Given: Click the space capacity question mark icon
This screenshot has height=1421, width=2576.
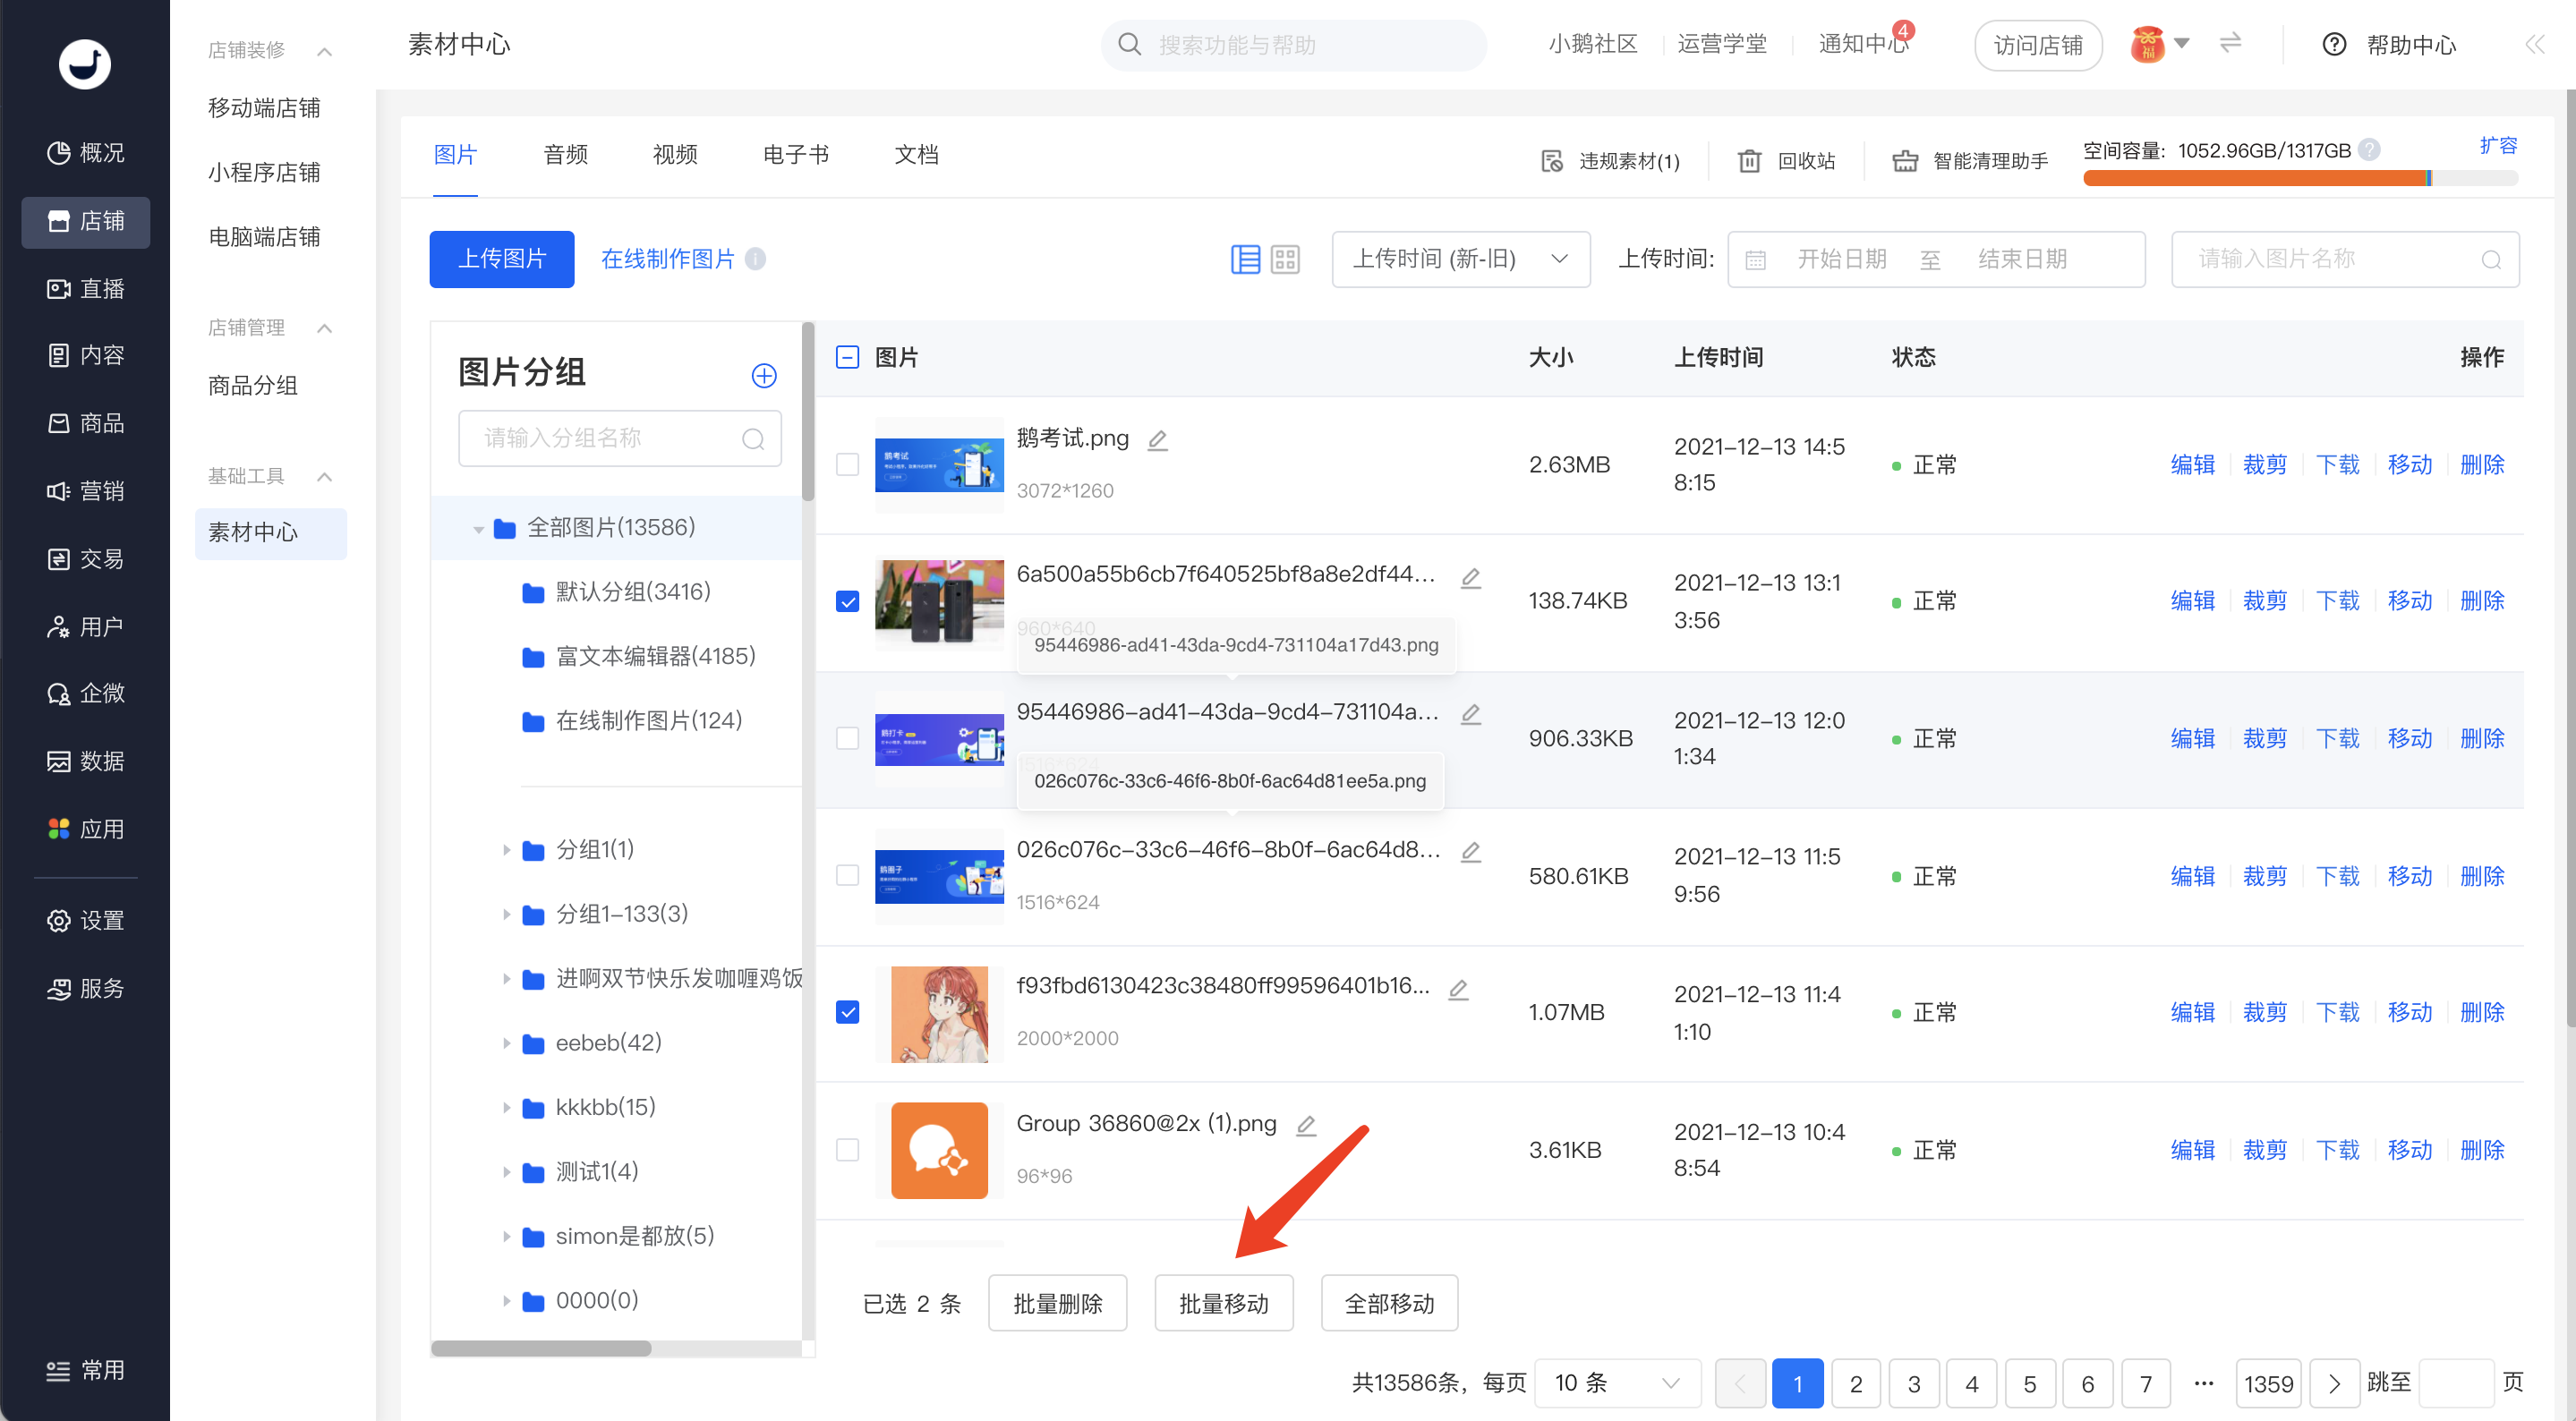Looking at the screenshot, I should tap(2369, 150).
